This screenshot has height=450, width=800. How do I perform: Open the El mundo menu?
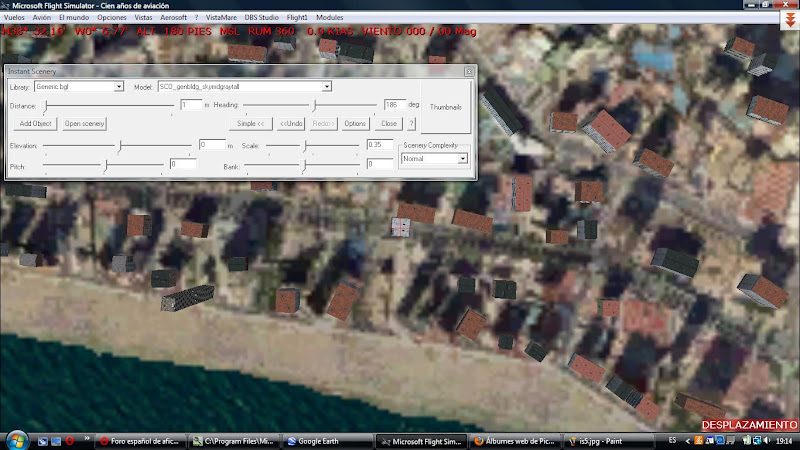pos(74,17)
